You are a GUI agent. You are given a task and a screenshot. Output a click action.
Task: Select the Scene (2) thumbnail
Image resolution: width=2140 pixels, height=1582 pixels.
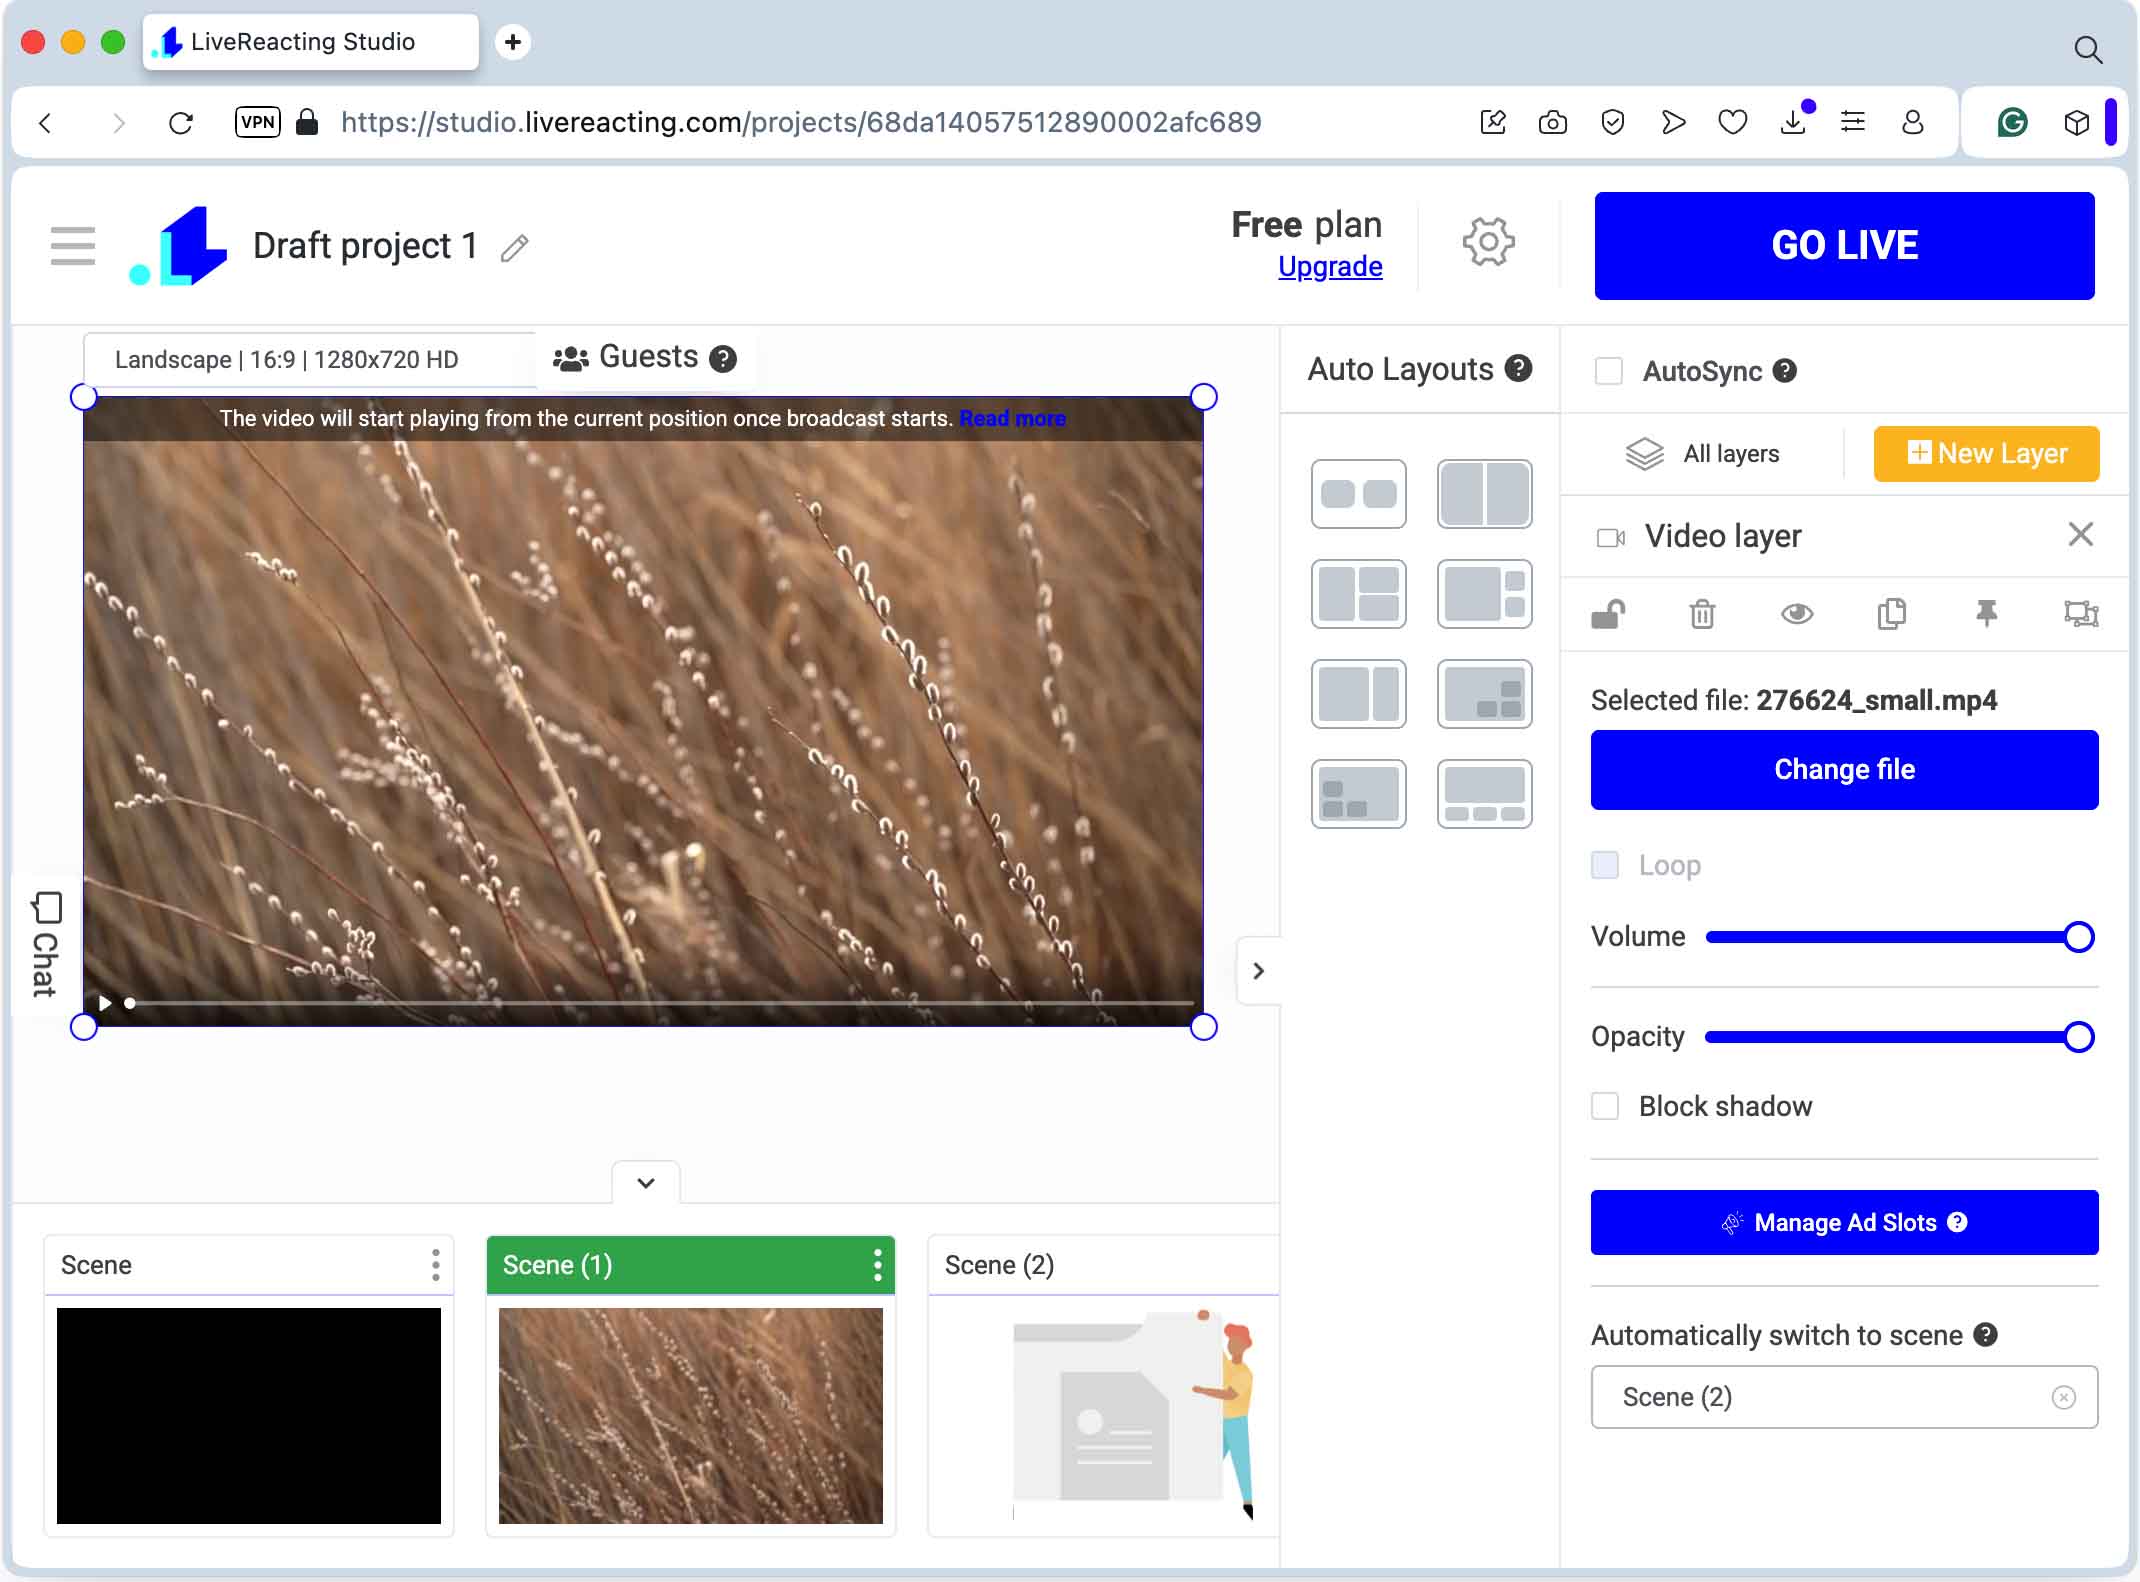(1105, 1415)
